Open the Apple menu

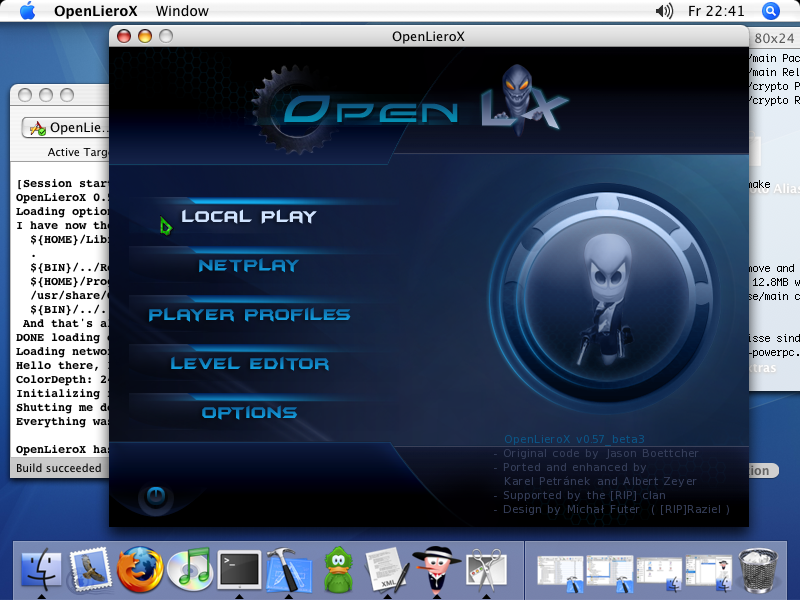click(28, 11)
